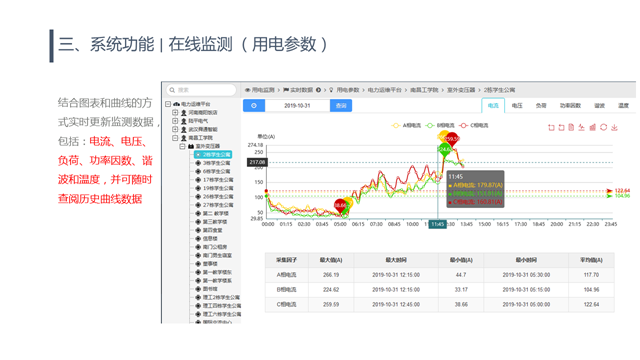Screen dimensions: 640x360
Task: Click into the tree search input
Action: [x=201, y=90]
